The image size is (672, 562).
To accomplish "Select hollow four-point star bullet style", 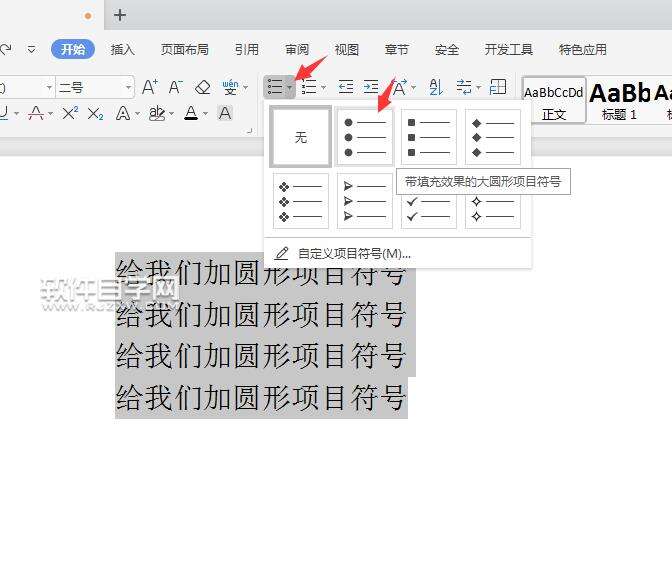I will (x=493, y=210).
